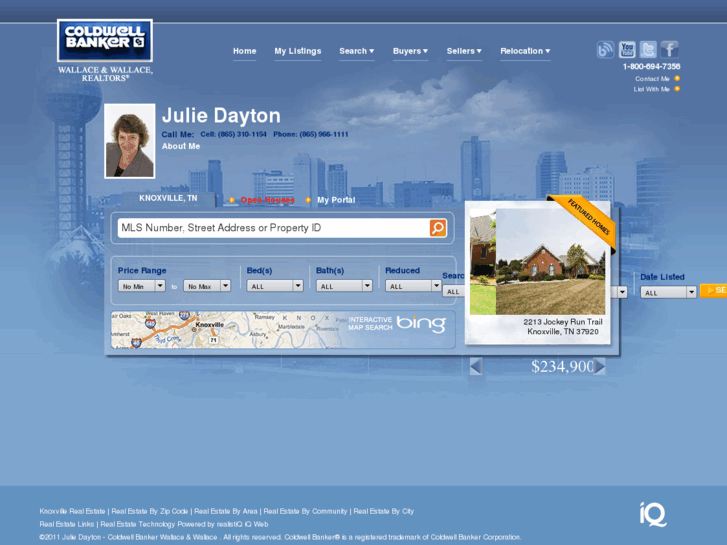Click the Cell: (865) 310-1154 number
Viewport: 727px width, 545px height.
(x=233, y=134)
